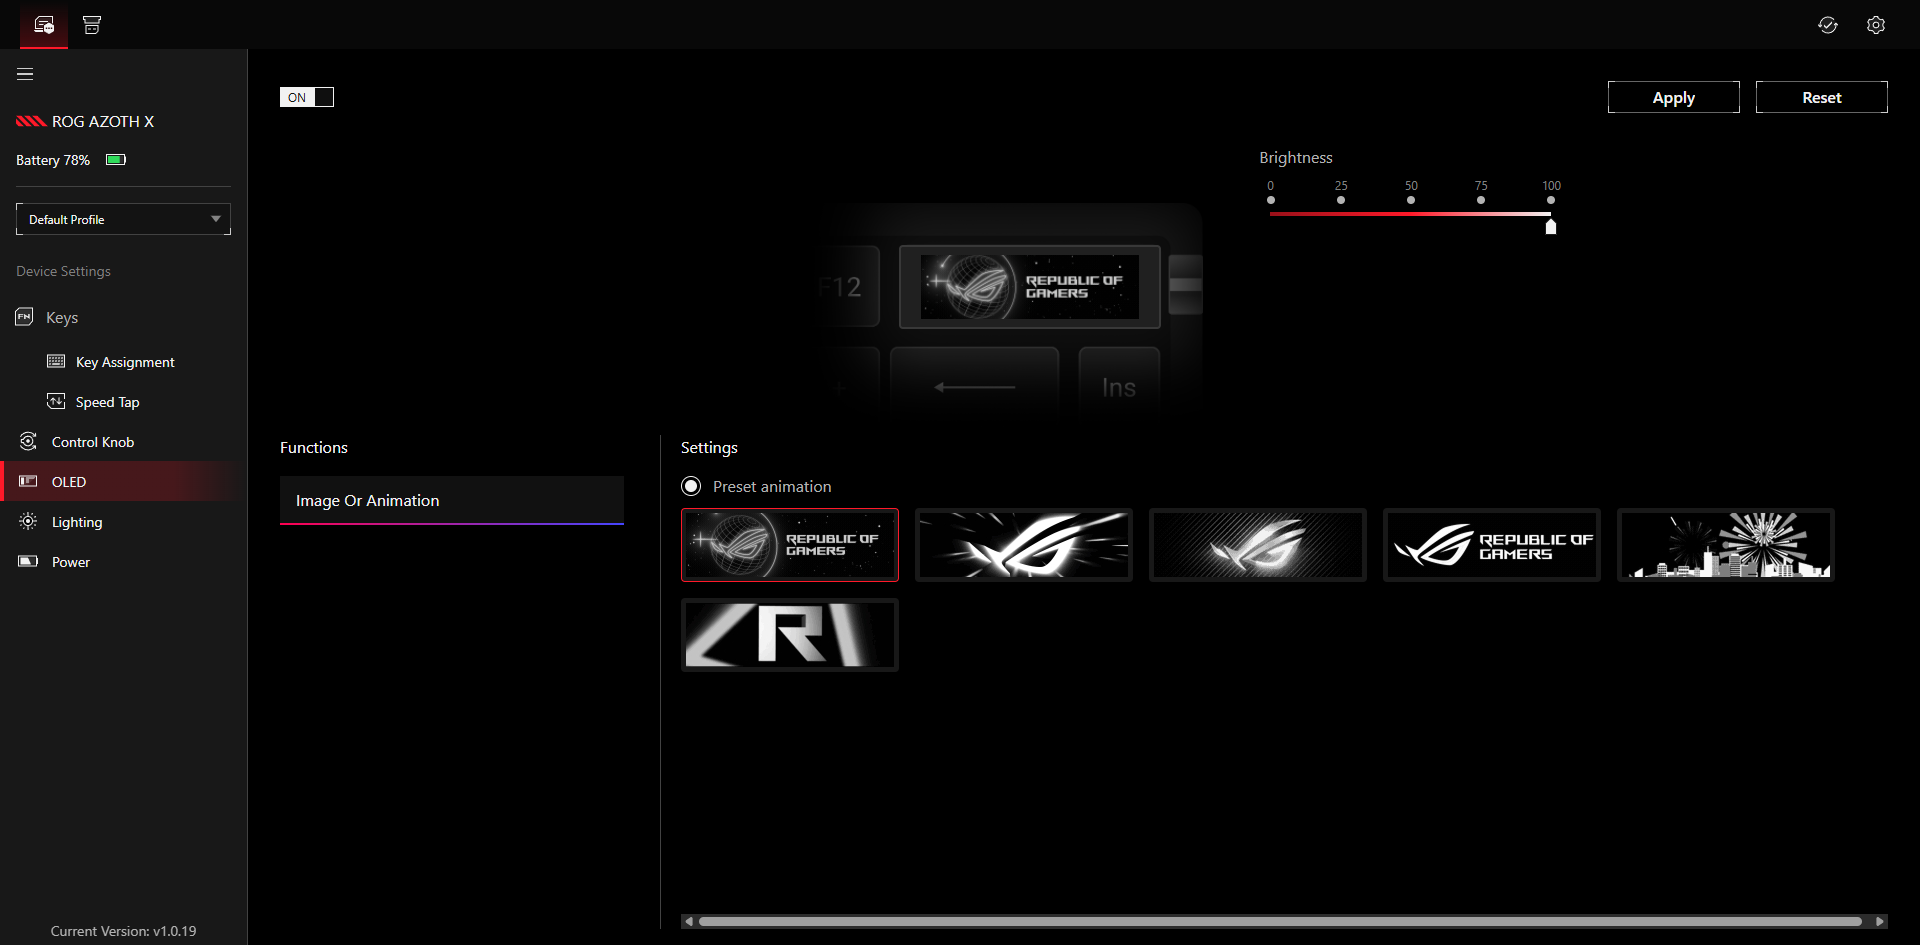Click the Reset button
The image size is (1920, 945).
coord(1822,97)
